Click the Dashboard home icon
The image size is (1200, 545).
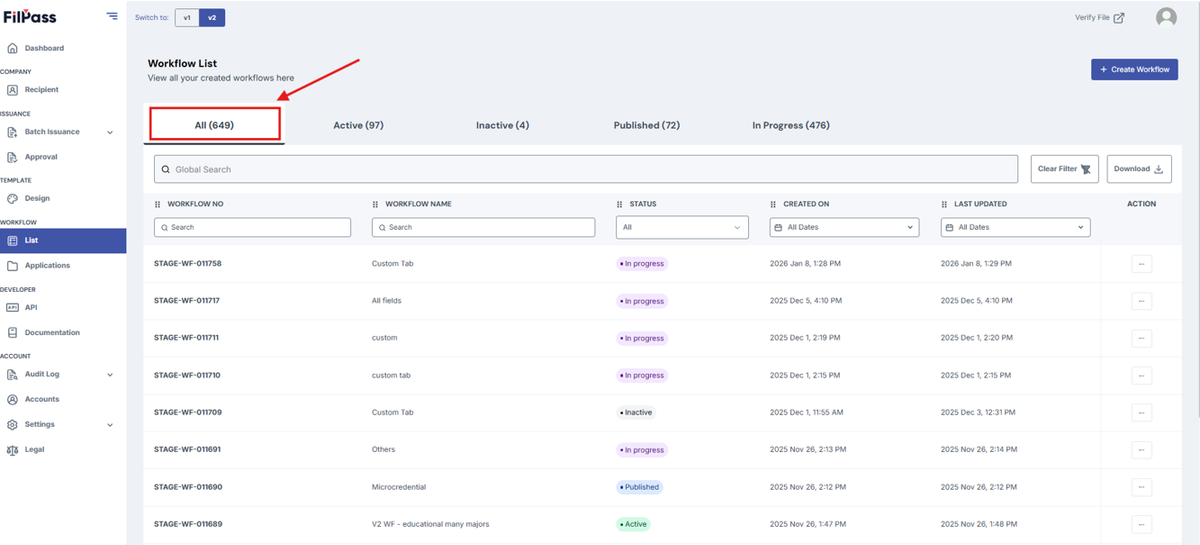(12, 48)
